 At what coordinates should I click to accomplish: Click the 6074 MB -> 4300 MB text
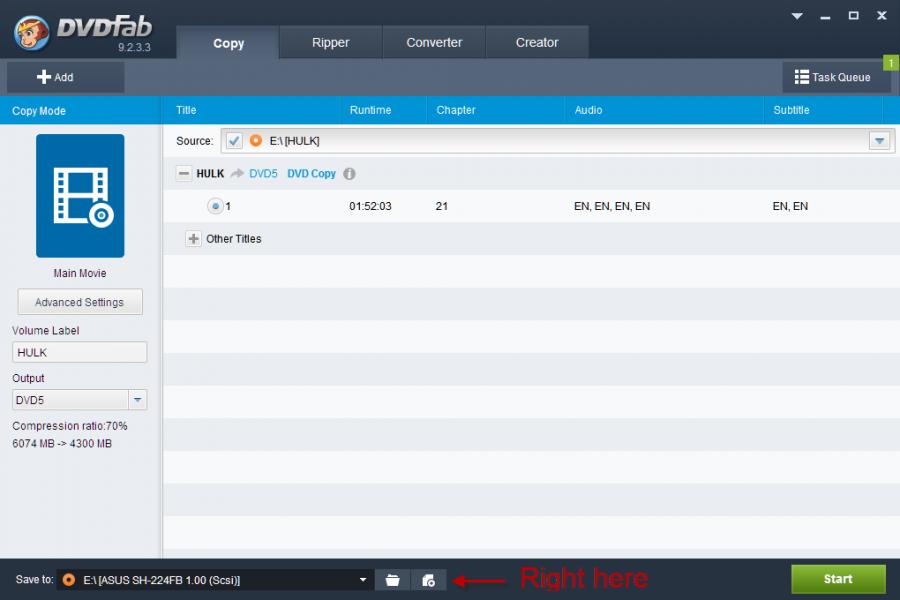pyautogui.click(x=62, y=443)
